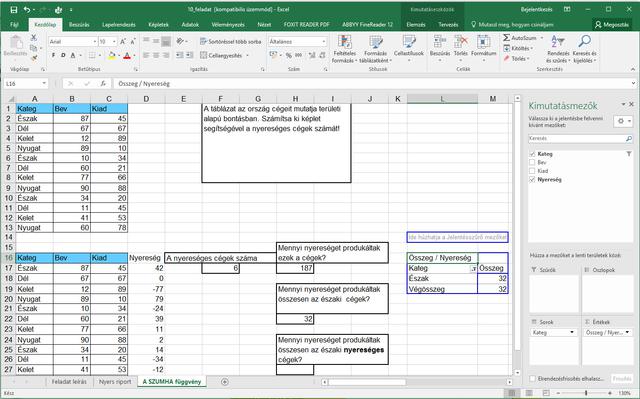
Task: Click the search magnifier in field list
Action: pos(629,139)
